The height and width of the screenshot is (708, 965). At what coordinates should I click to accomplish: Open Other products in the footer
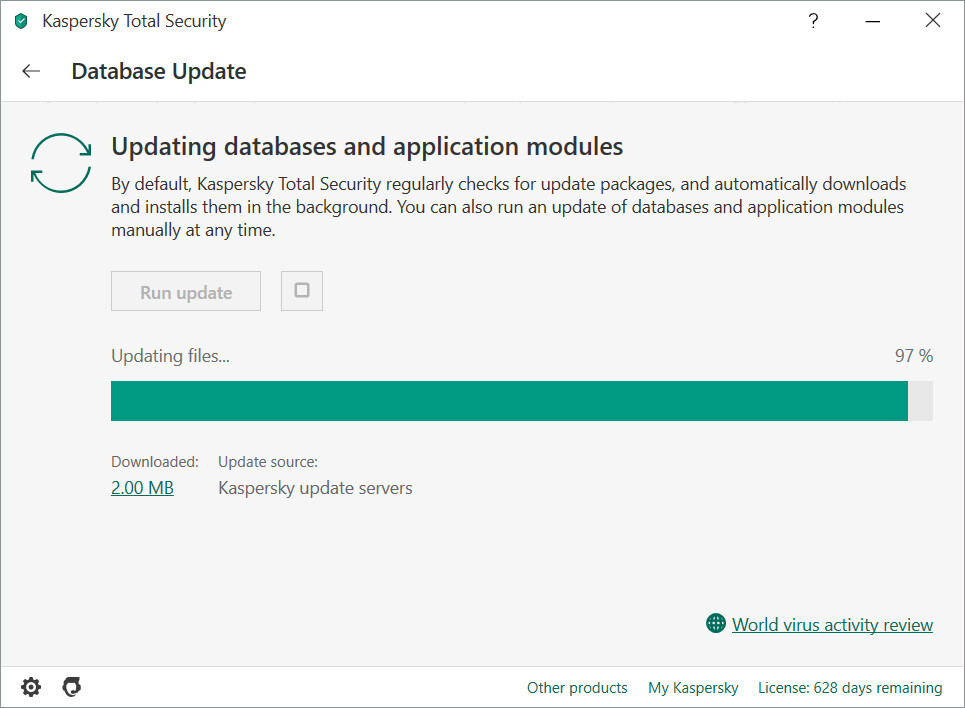[x=577, y=688]
